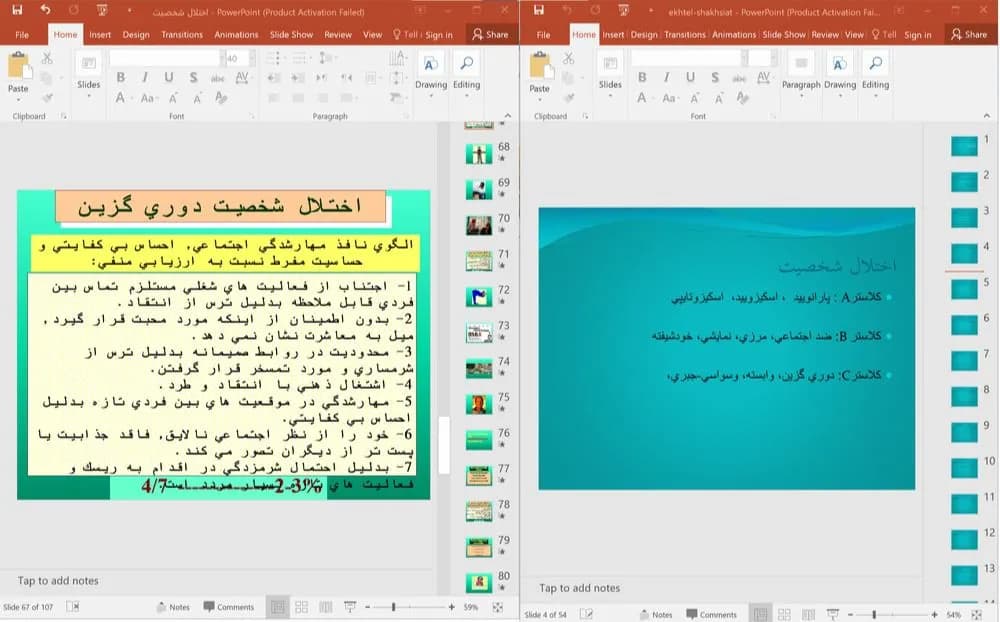
Task: Switch to Slide Sorter view, left window
Action: click(302, 607)
